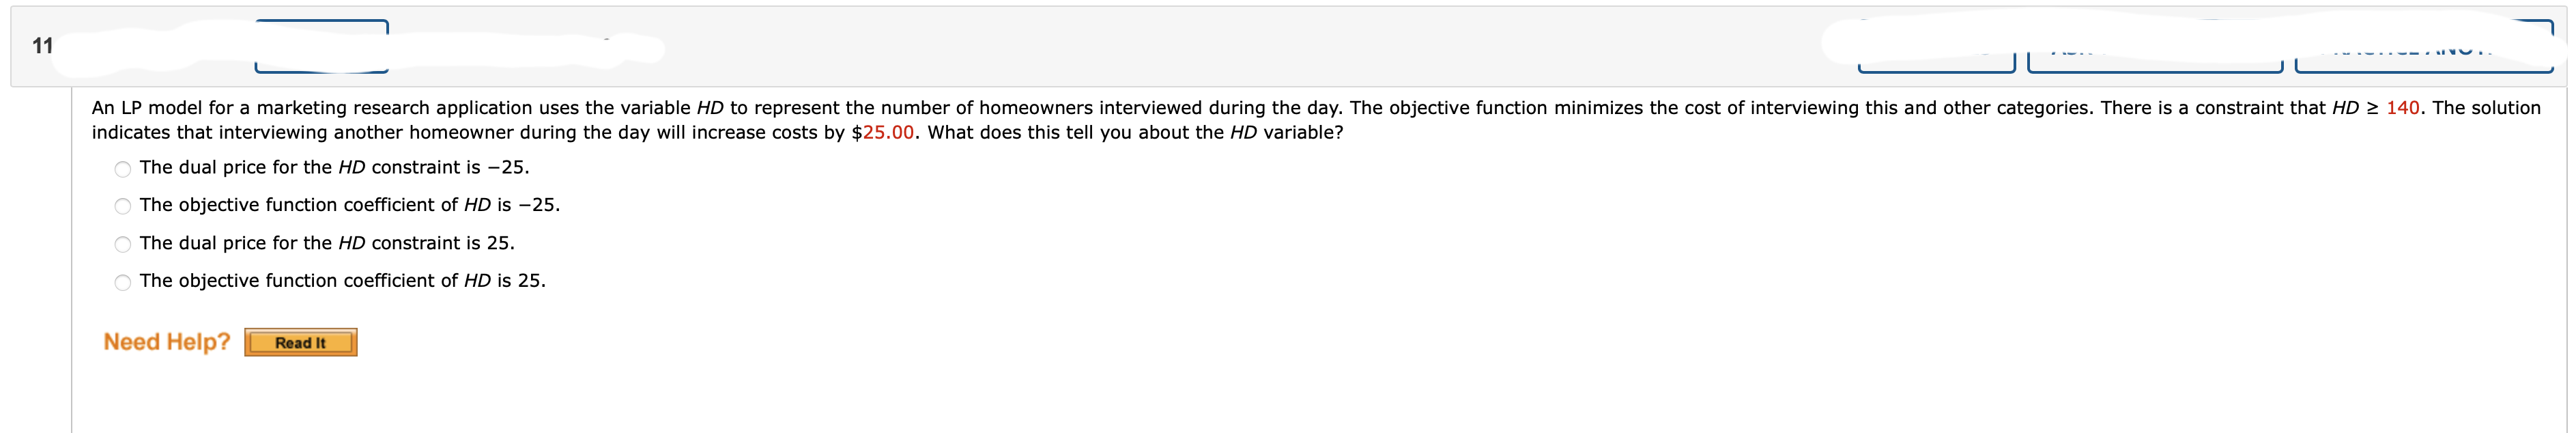Click the Read It help button

301,342
